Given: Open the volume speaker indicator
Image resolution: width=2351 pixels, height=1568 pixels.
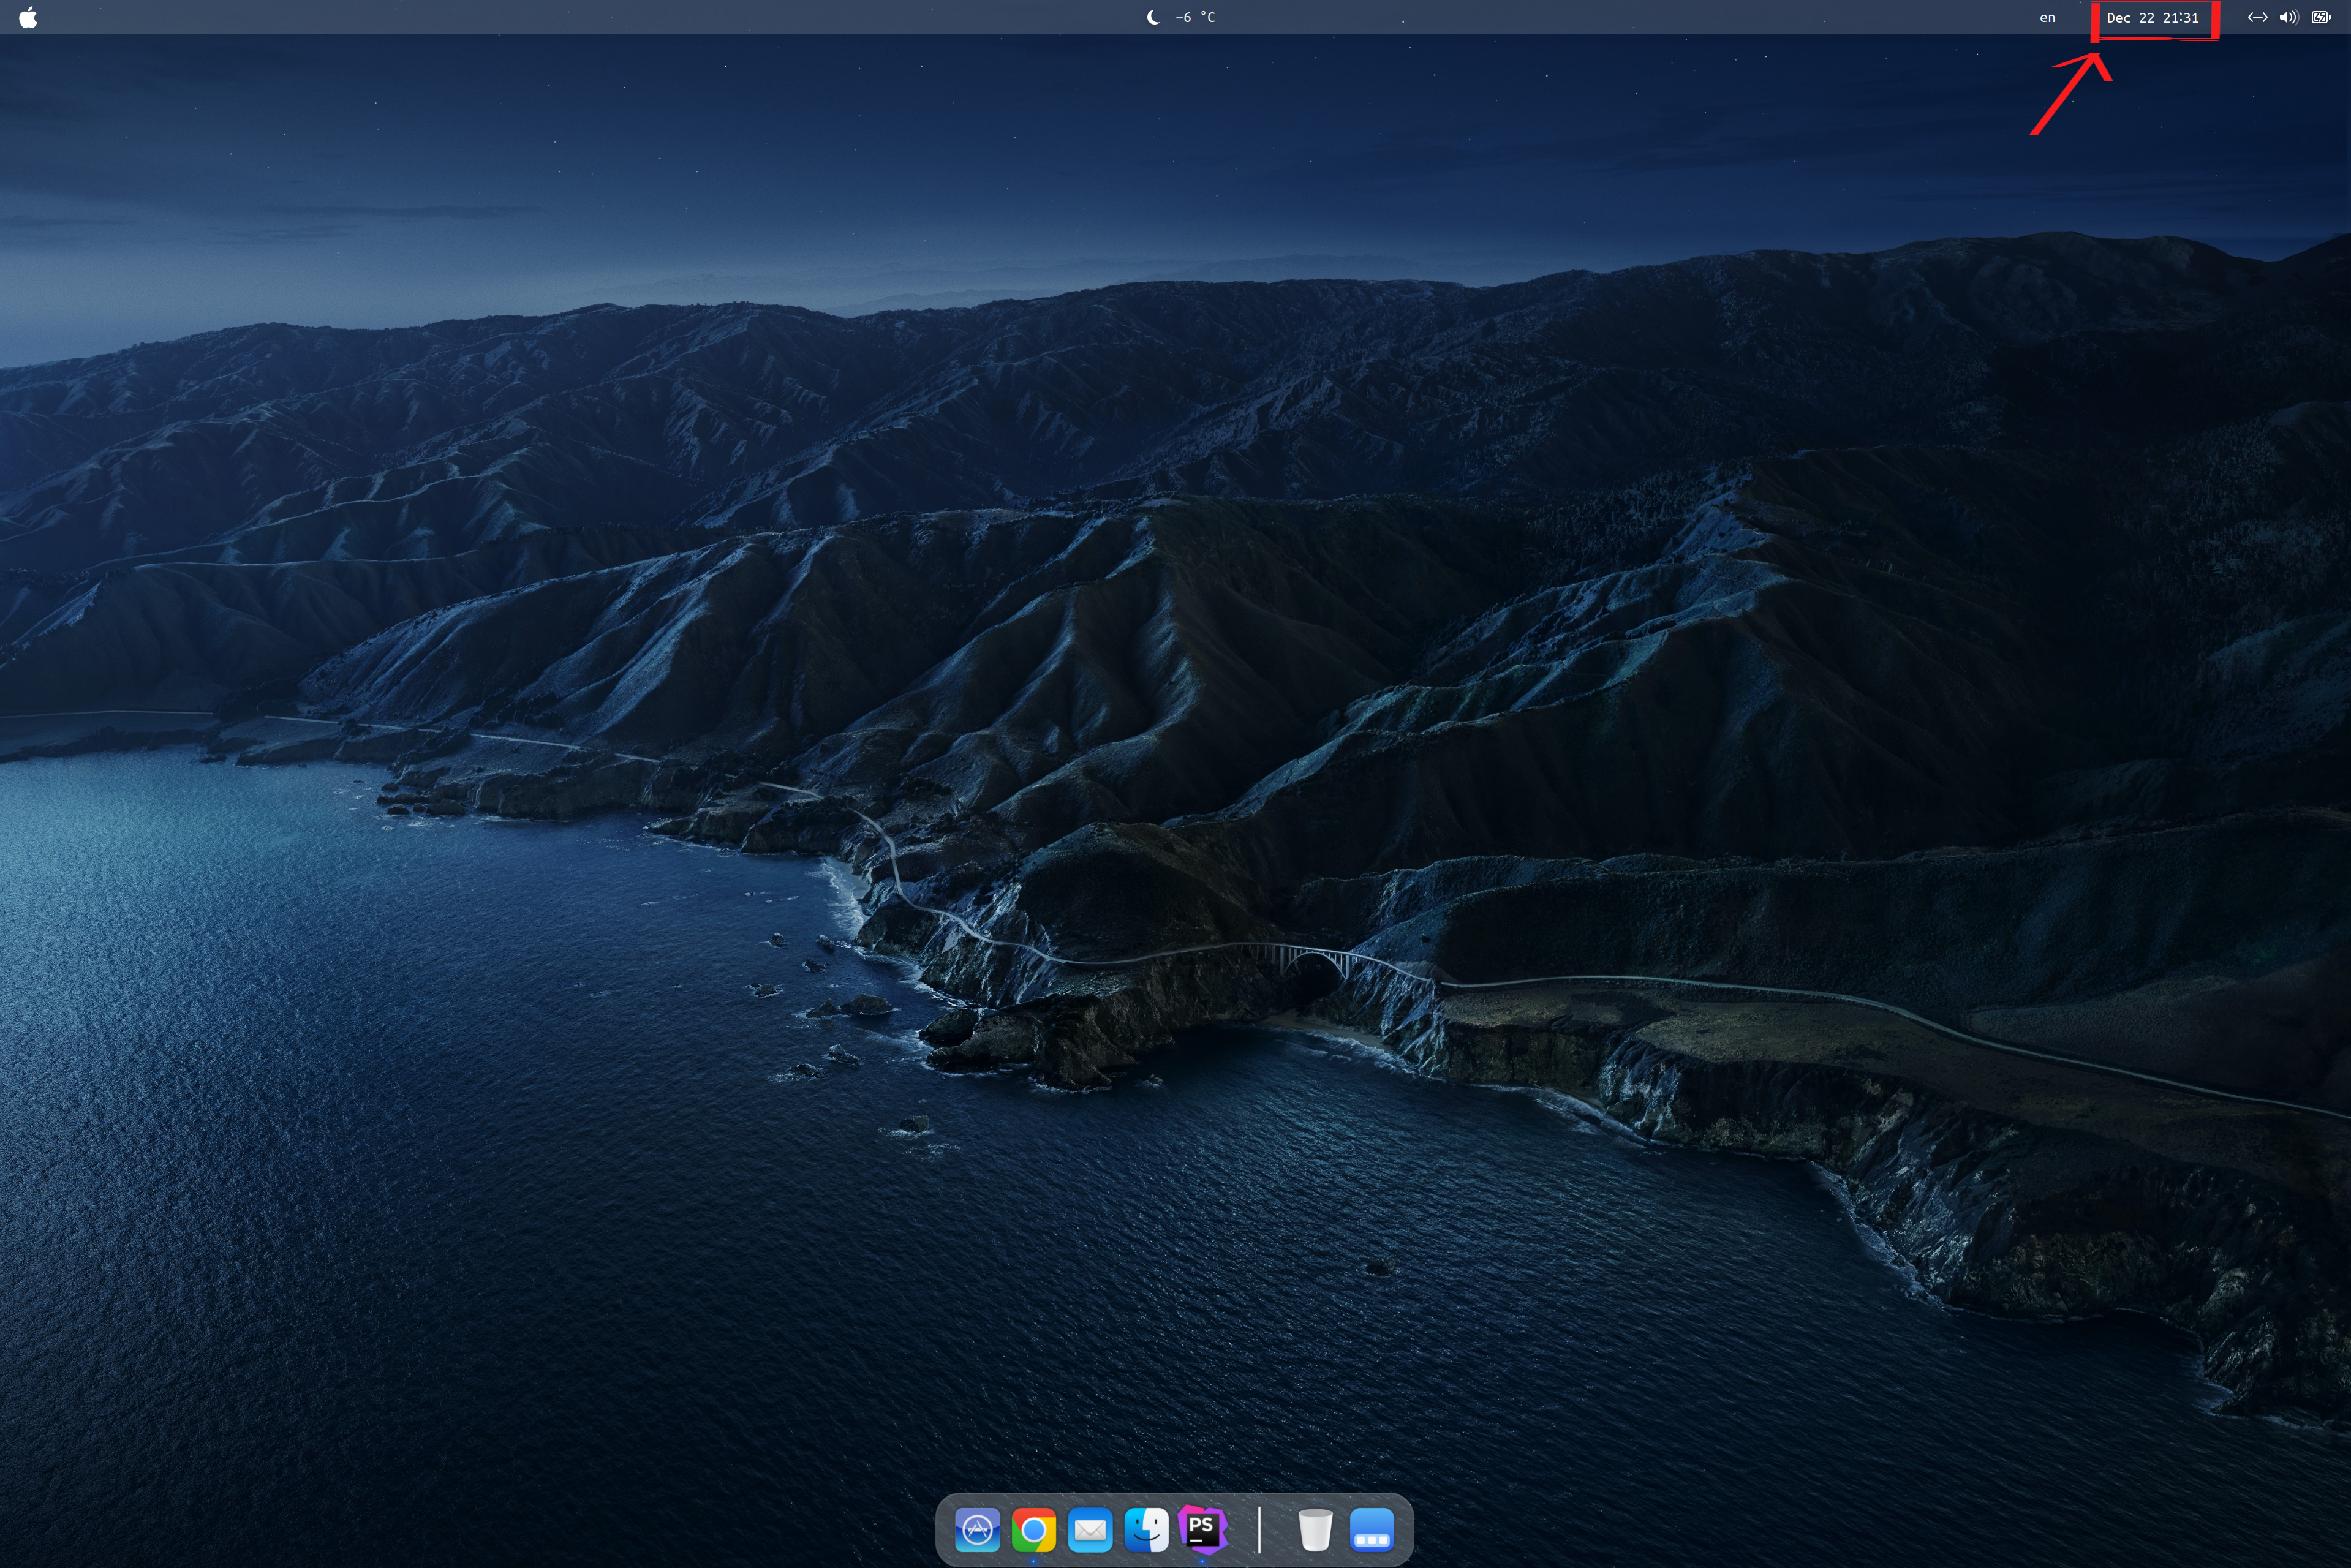Looking at the screenshot, I should (2288, 17).
